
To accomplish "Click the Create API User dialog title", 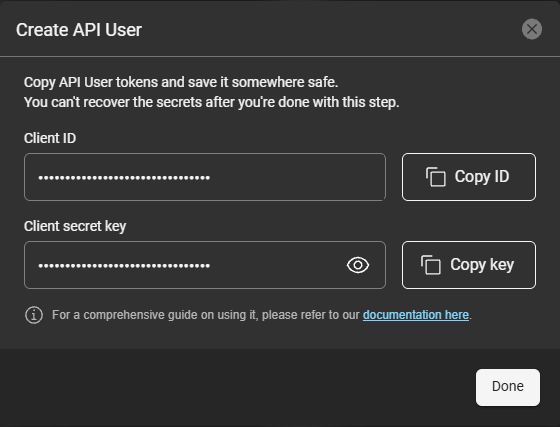I will point(79,30).
